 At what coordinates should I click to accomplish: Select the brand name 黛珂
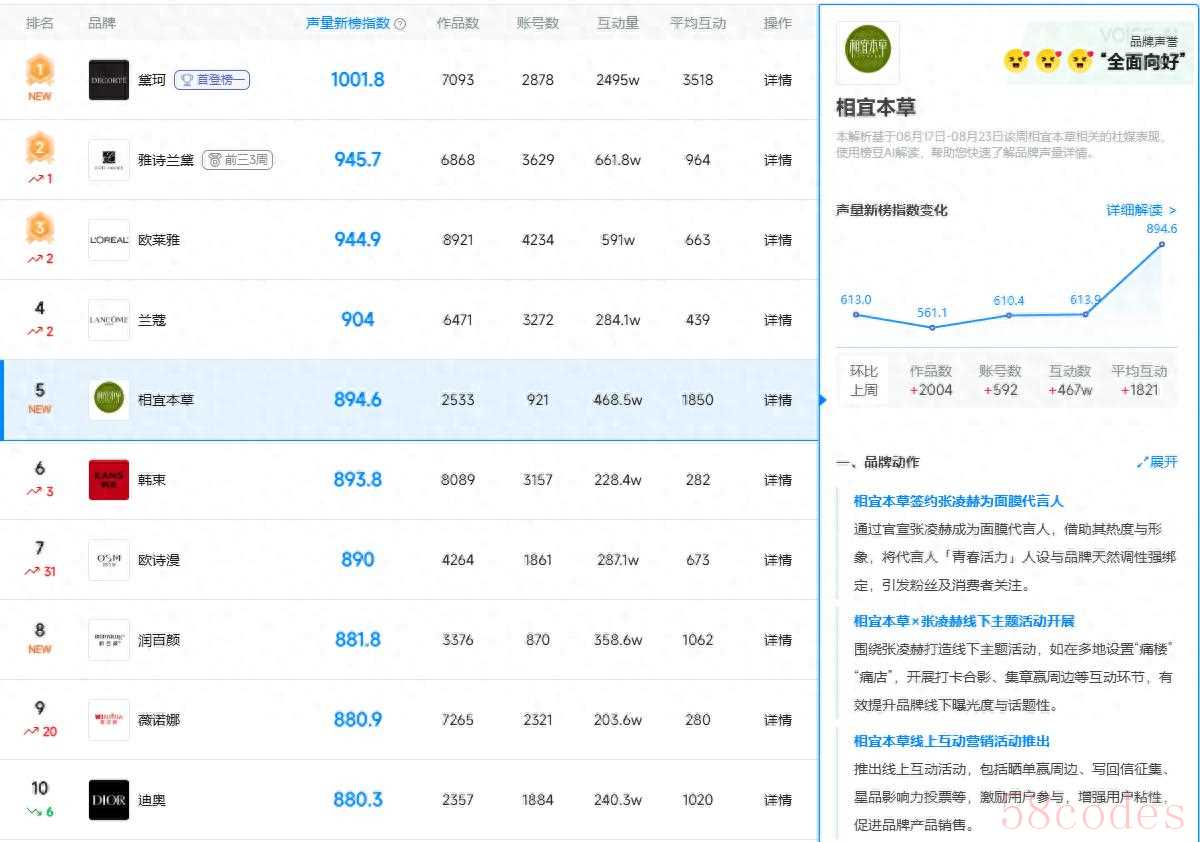coord(152,80)
